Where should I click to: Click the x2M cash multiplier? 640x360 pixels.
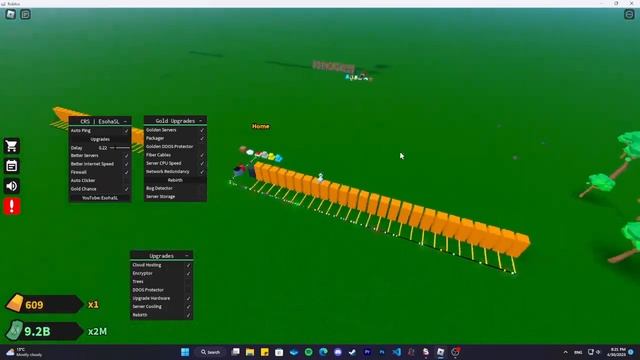pos(98,331)
